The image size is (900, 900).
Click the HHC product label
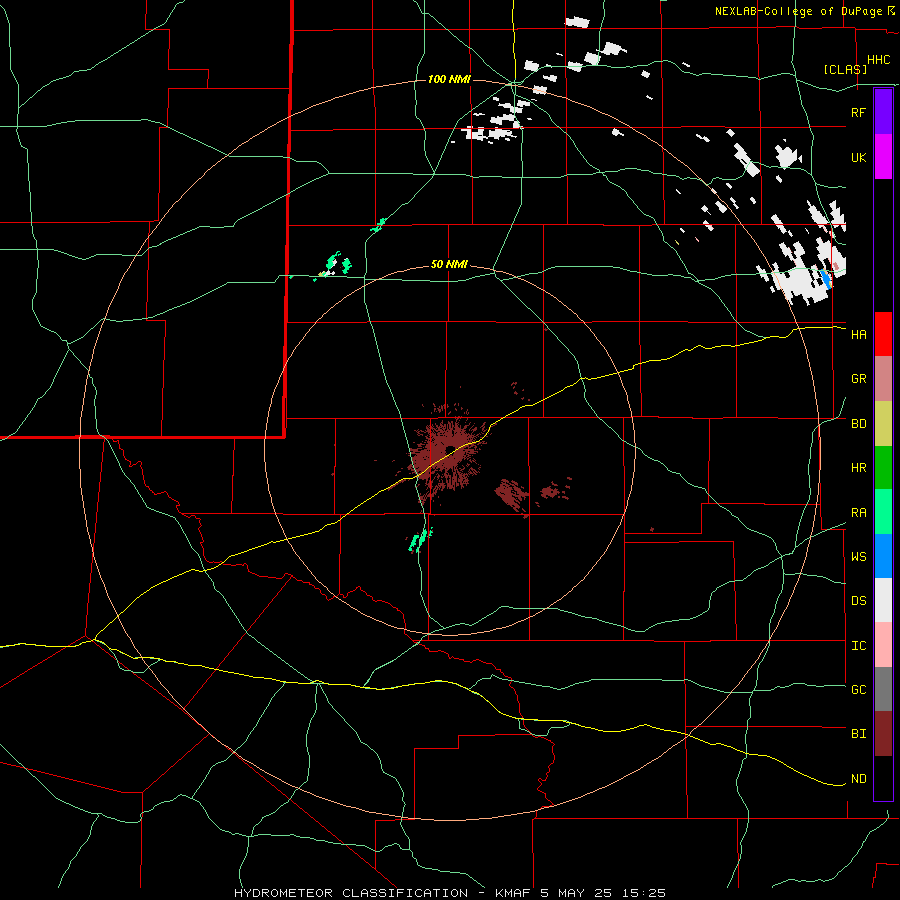click(x=878, y=60)
